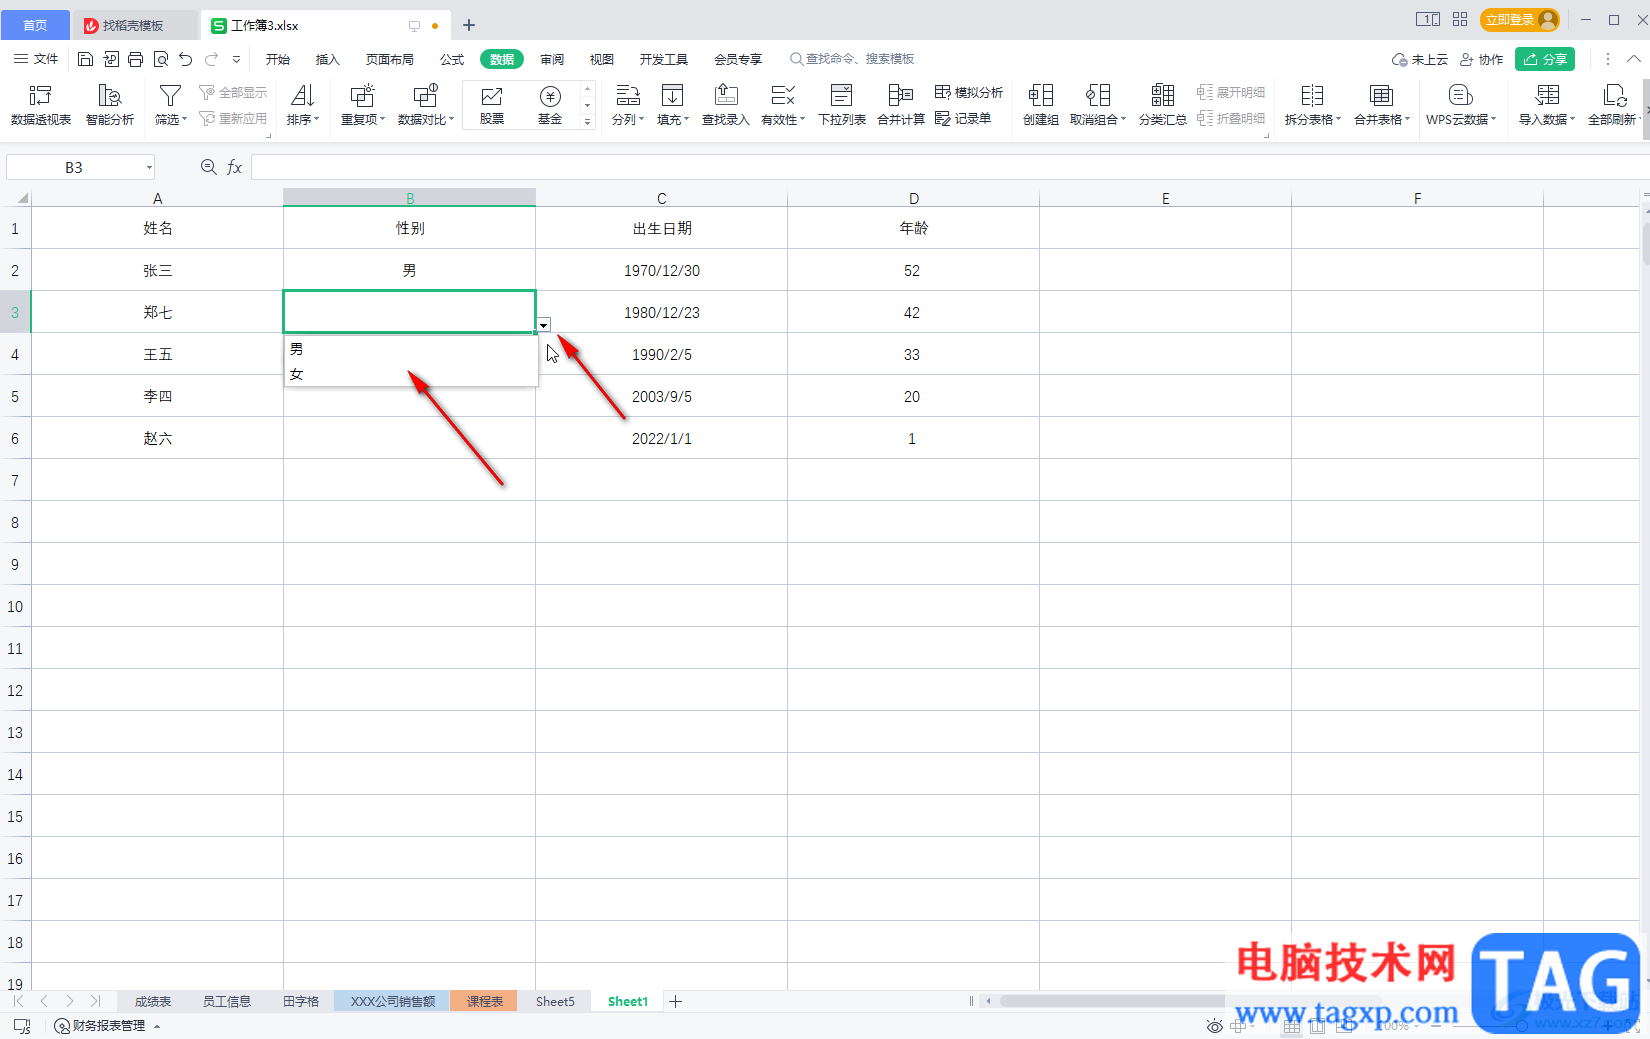Click the 协作 (Collaborate) button
Image resolution: width=1650 pixels, height=1039 pixels.
[1481, 59]
